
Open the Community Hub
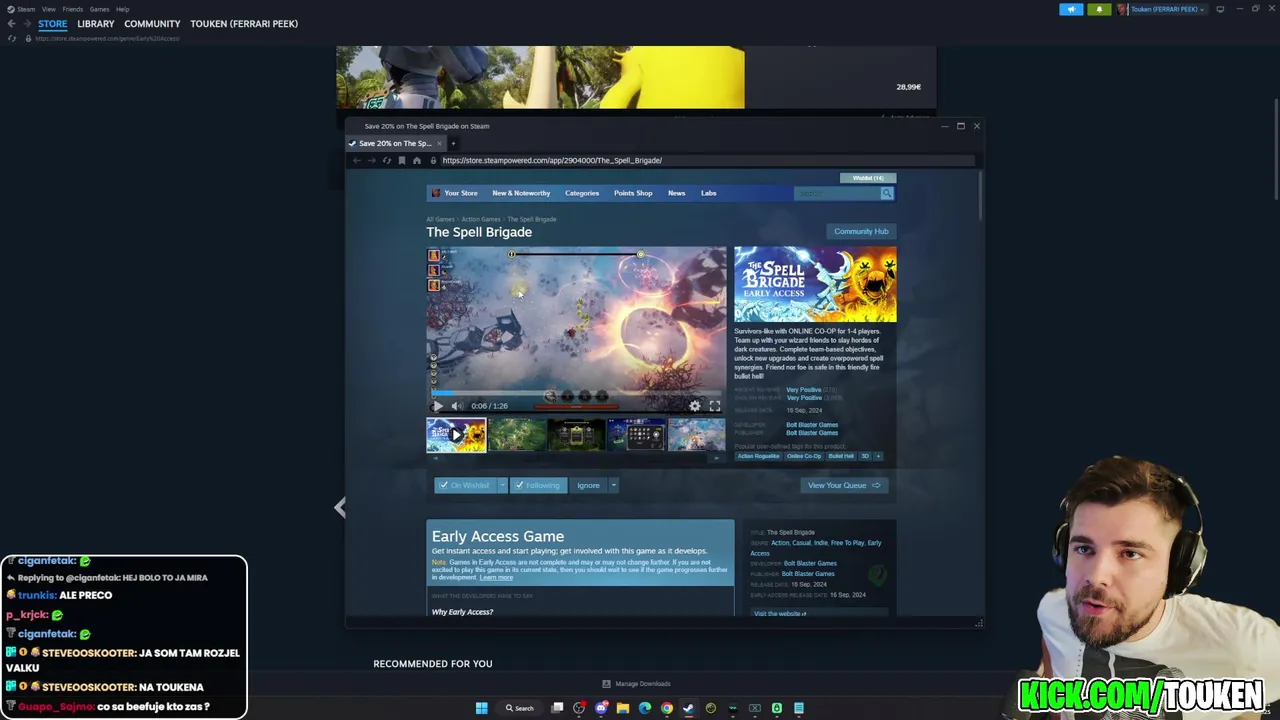[x=861, y=231]
